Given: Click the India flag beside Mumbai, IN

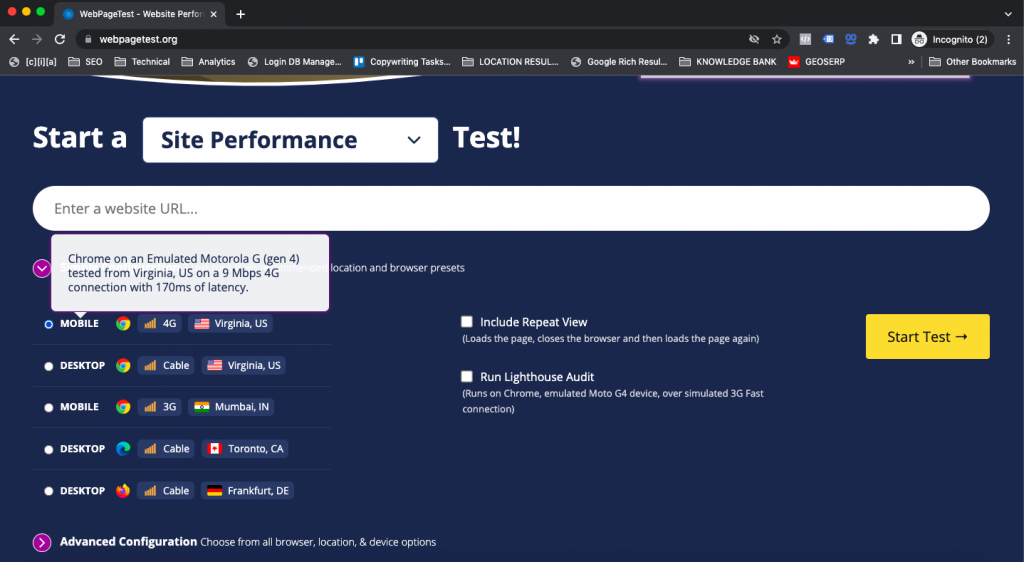Looking at the screenshot, I should tap(201, 407).
